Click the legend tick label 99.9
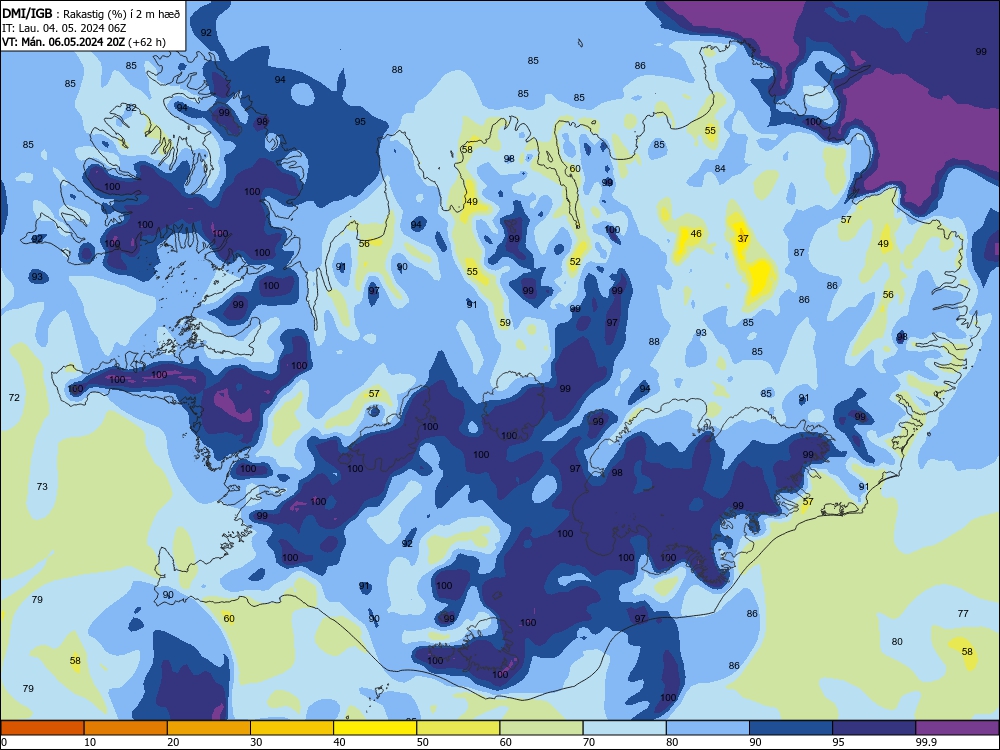 pos(926,742)
